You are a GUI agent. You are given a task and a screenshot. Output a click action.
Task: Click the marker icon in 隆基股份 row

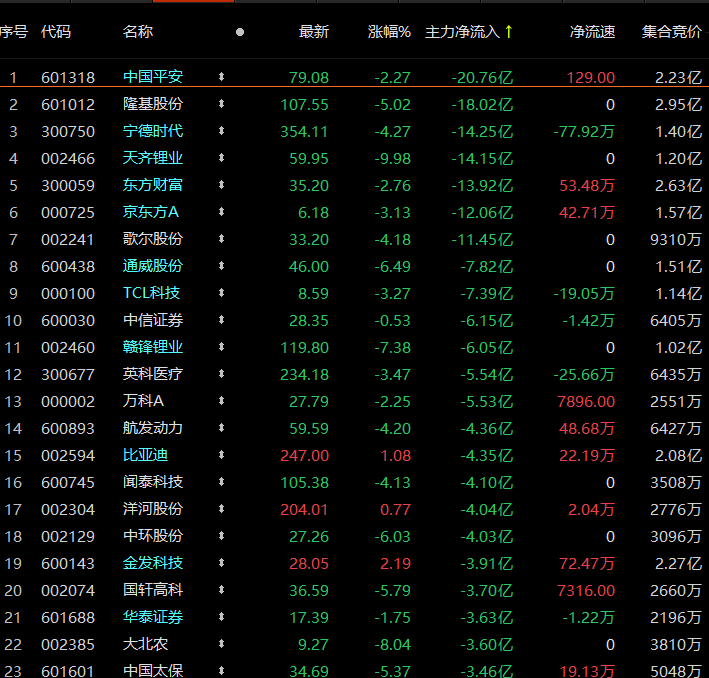point(221,104)
